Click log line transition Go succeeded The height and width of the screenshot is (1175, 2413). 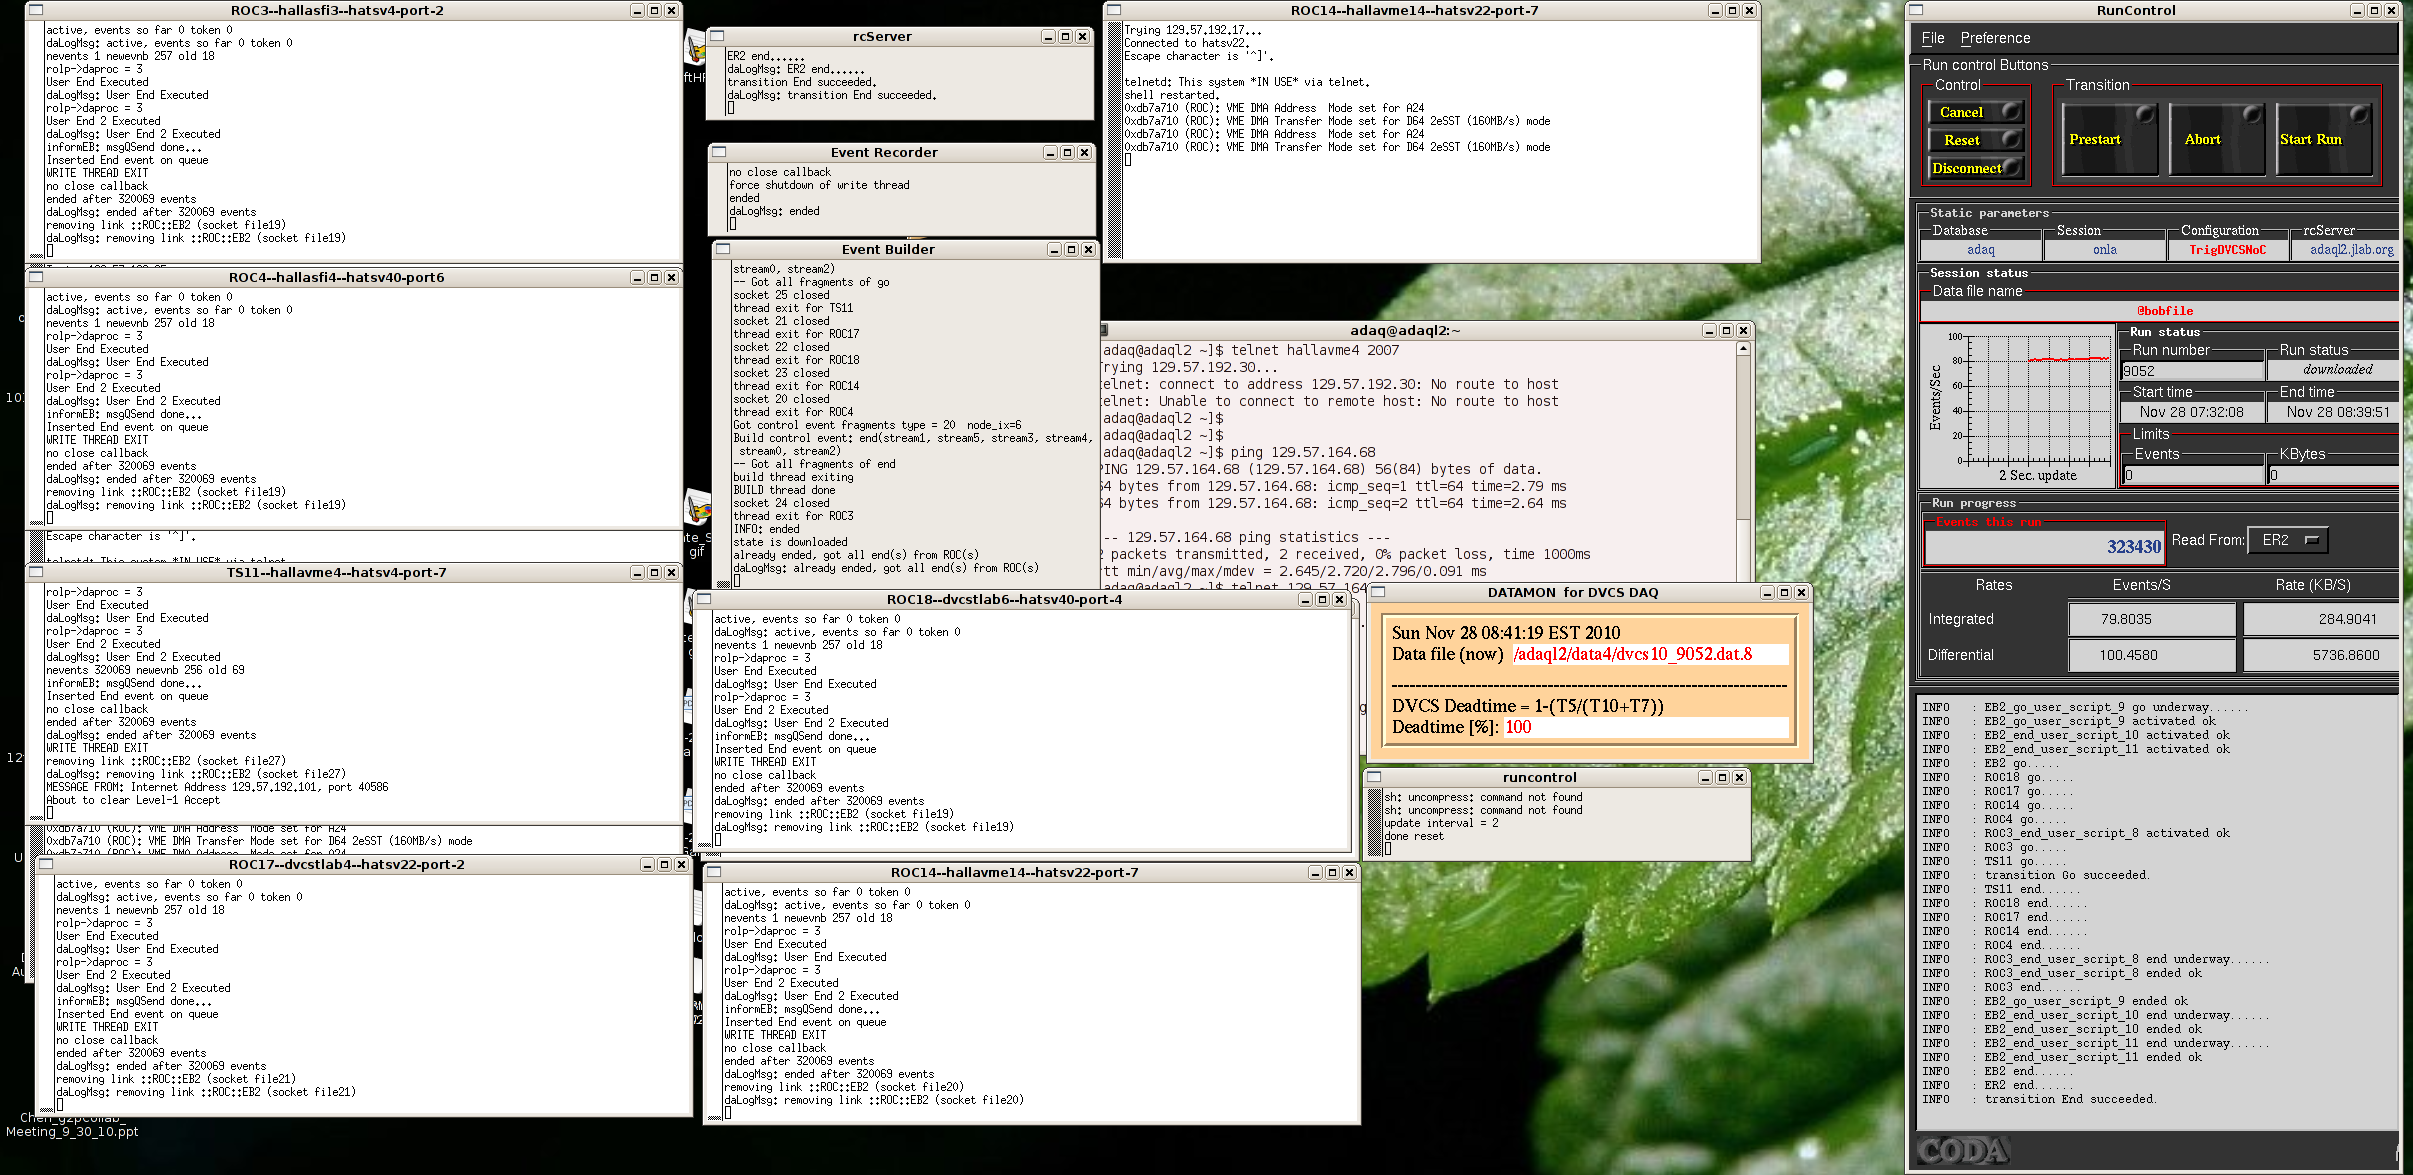[x=2035, y=875]
